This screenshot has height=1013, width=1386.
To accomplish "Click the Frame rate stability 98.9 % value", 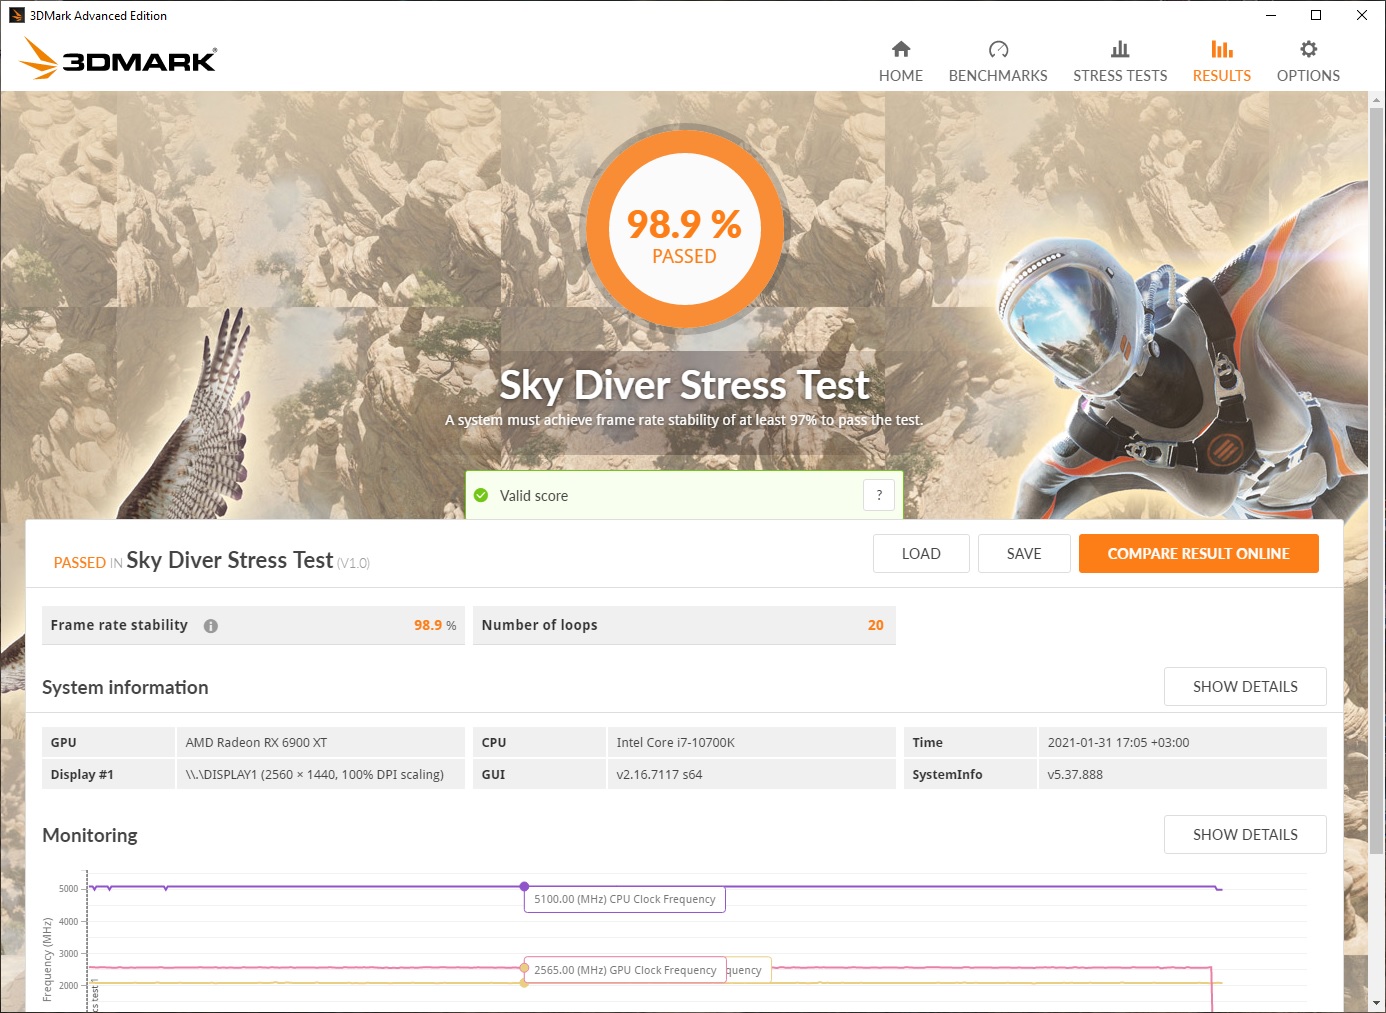I will (435, 625).
